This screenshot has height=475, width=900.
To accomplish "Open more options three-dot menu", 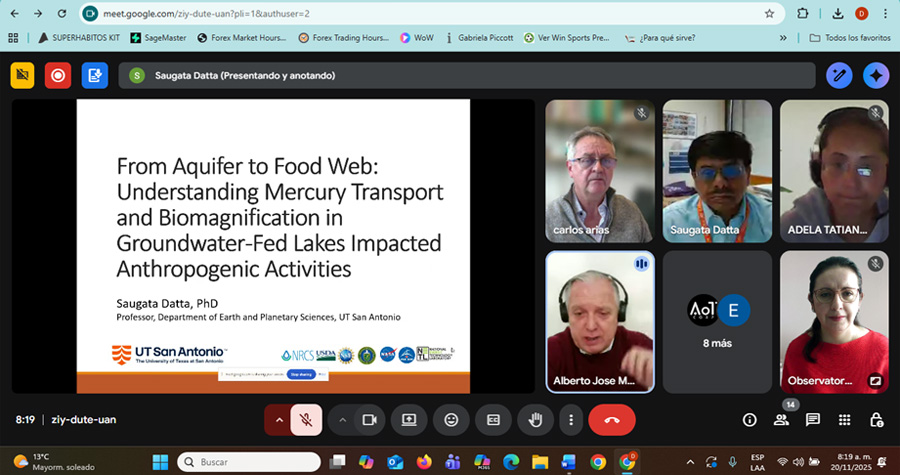I will coord(571,420).
